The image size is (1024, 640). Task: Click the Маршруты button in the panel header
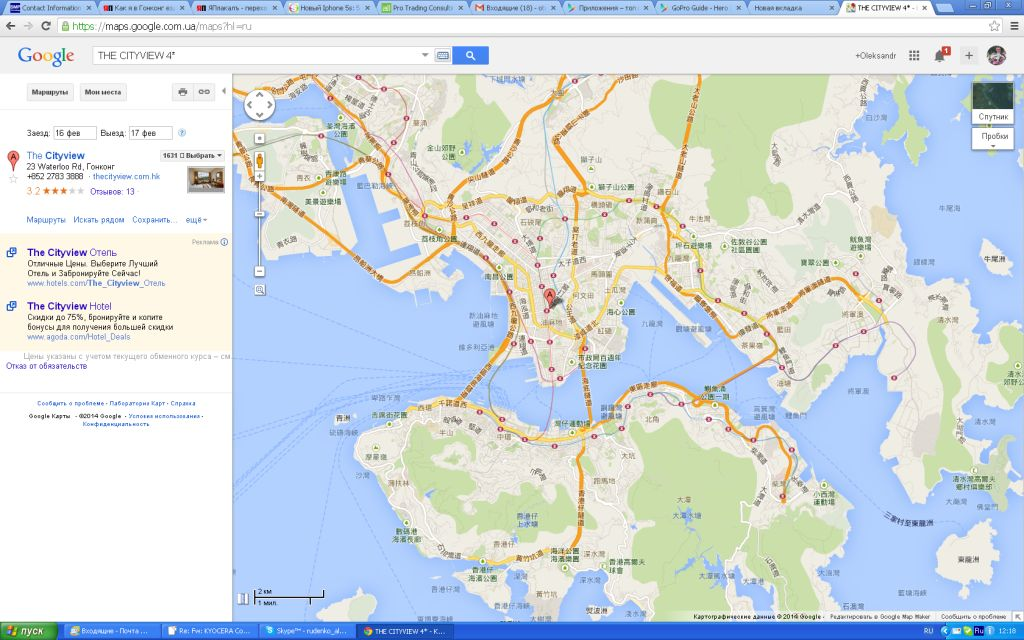pyautogui.click(x=49, y=92)
